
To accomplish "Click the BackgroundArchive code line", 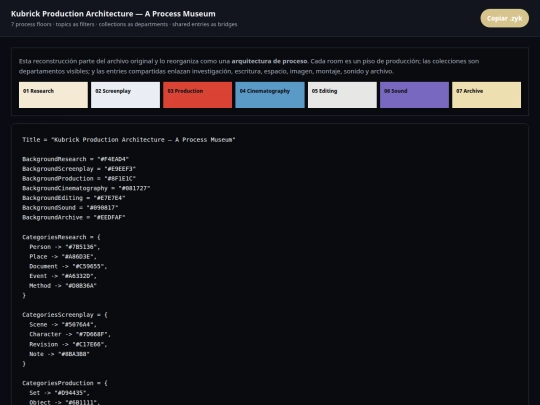I will click(x=74, y=217).
